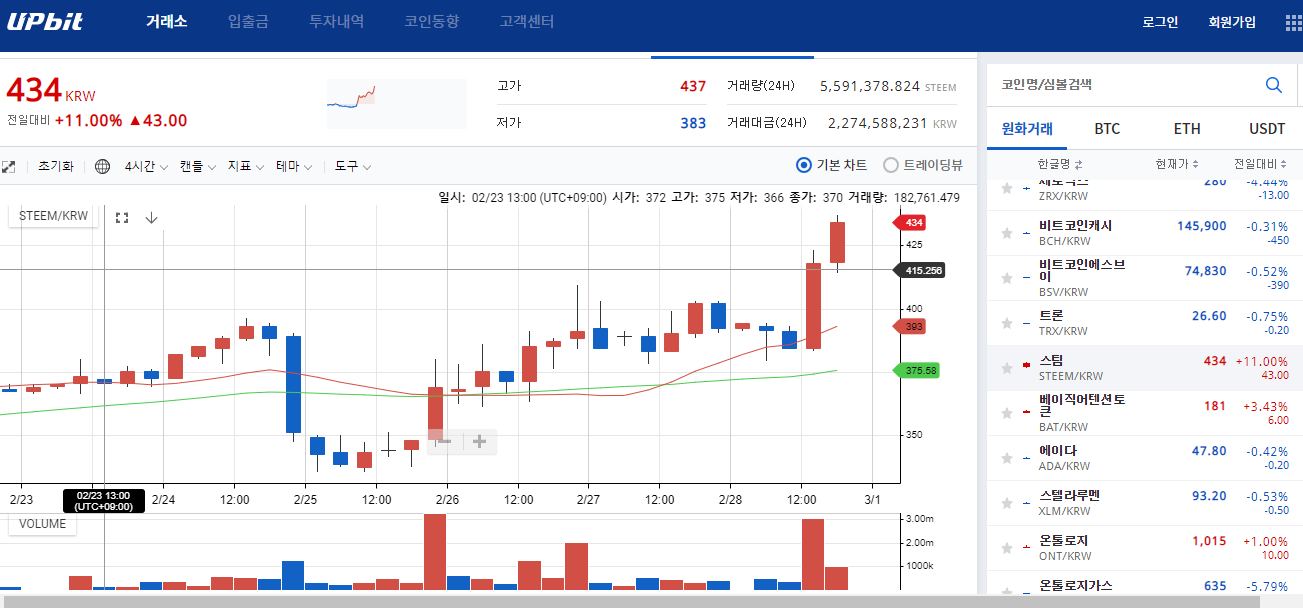This screenshot has width=1303, height=608.
Task: Click the down arrow beside STEEM/KRW label
Action: pos(152,217)
